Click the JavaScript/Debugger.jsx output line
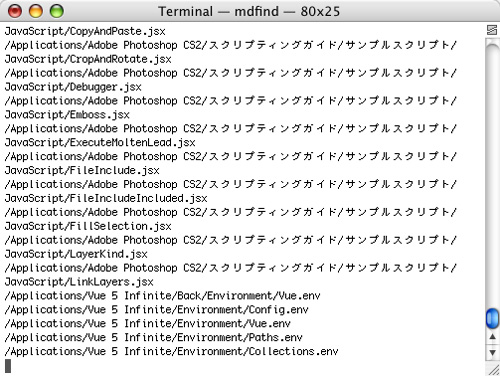The width and height of the screenshot is (500, 376). pyautogui.click(x=73, y=87)
